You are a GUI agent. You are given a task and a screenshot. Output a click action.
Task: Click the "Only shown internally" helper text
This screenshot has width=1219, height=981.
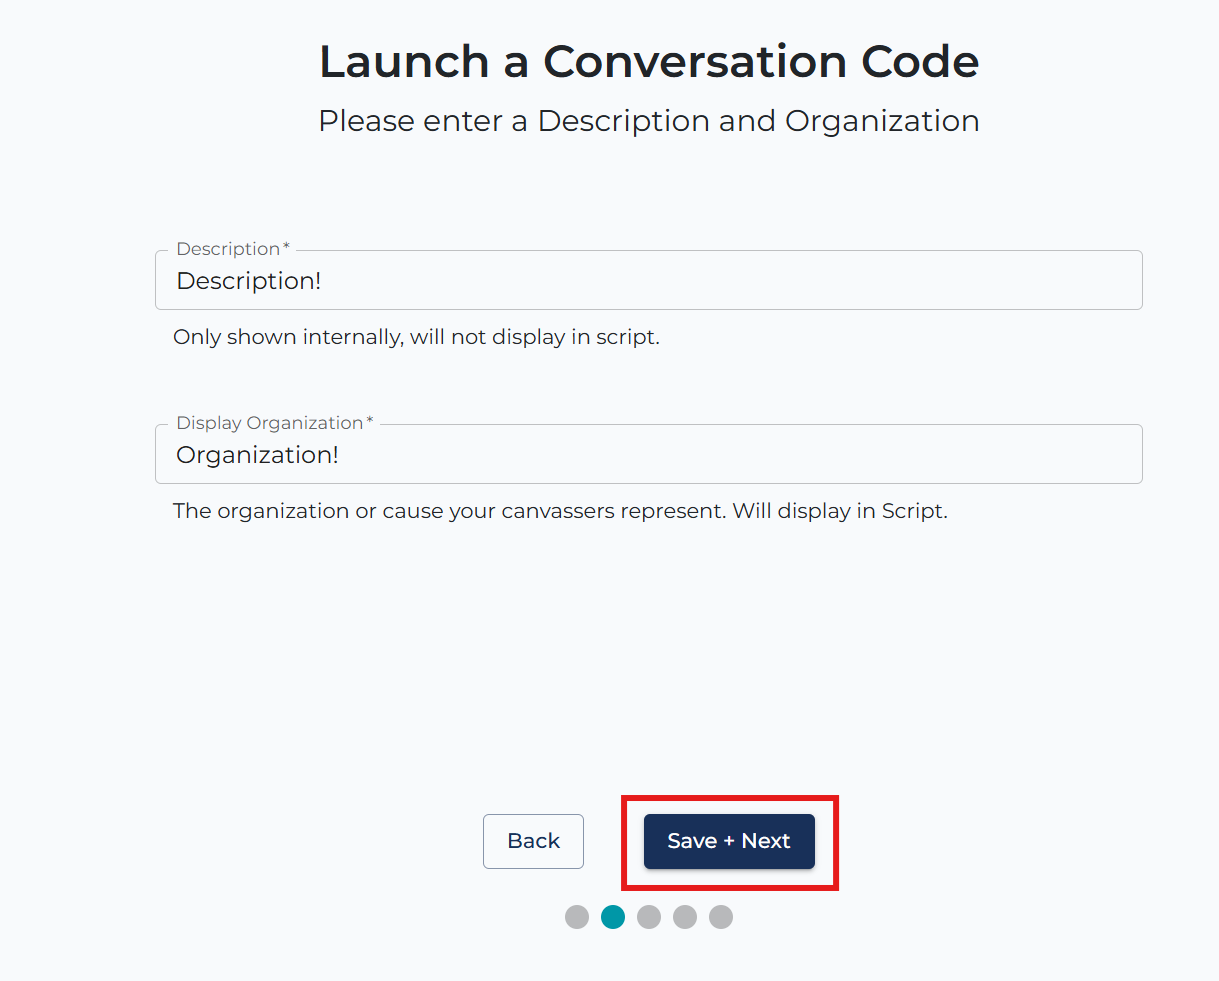coord(416,337)
